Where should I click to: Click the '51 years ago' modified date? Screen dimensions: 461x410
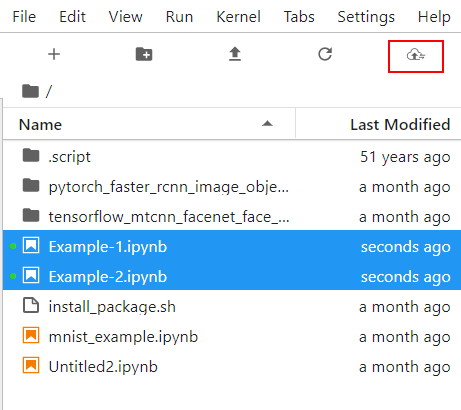point(405,157)
